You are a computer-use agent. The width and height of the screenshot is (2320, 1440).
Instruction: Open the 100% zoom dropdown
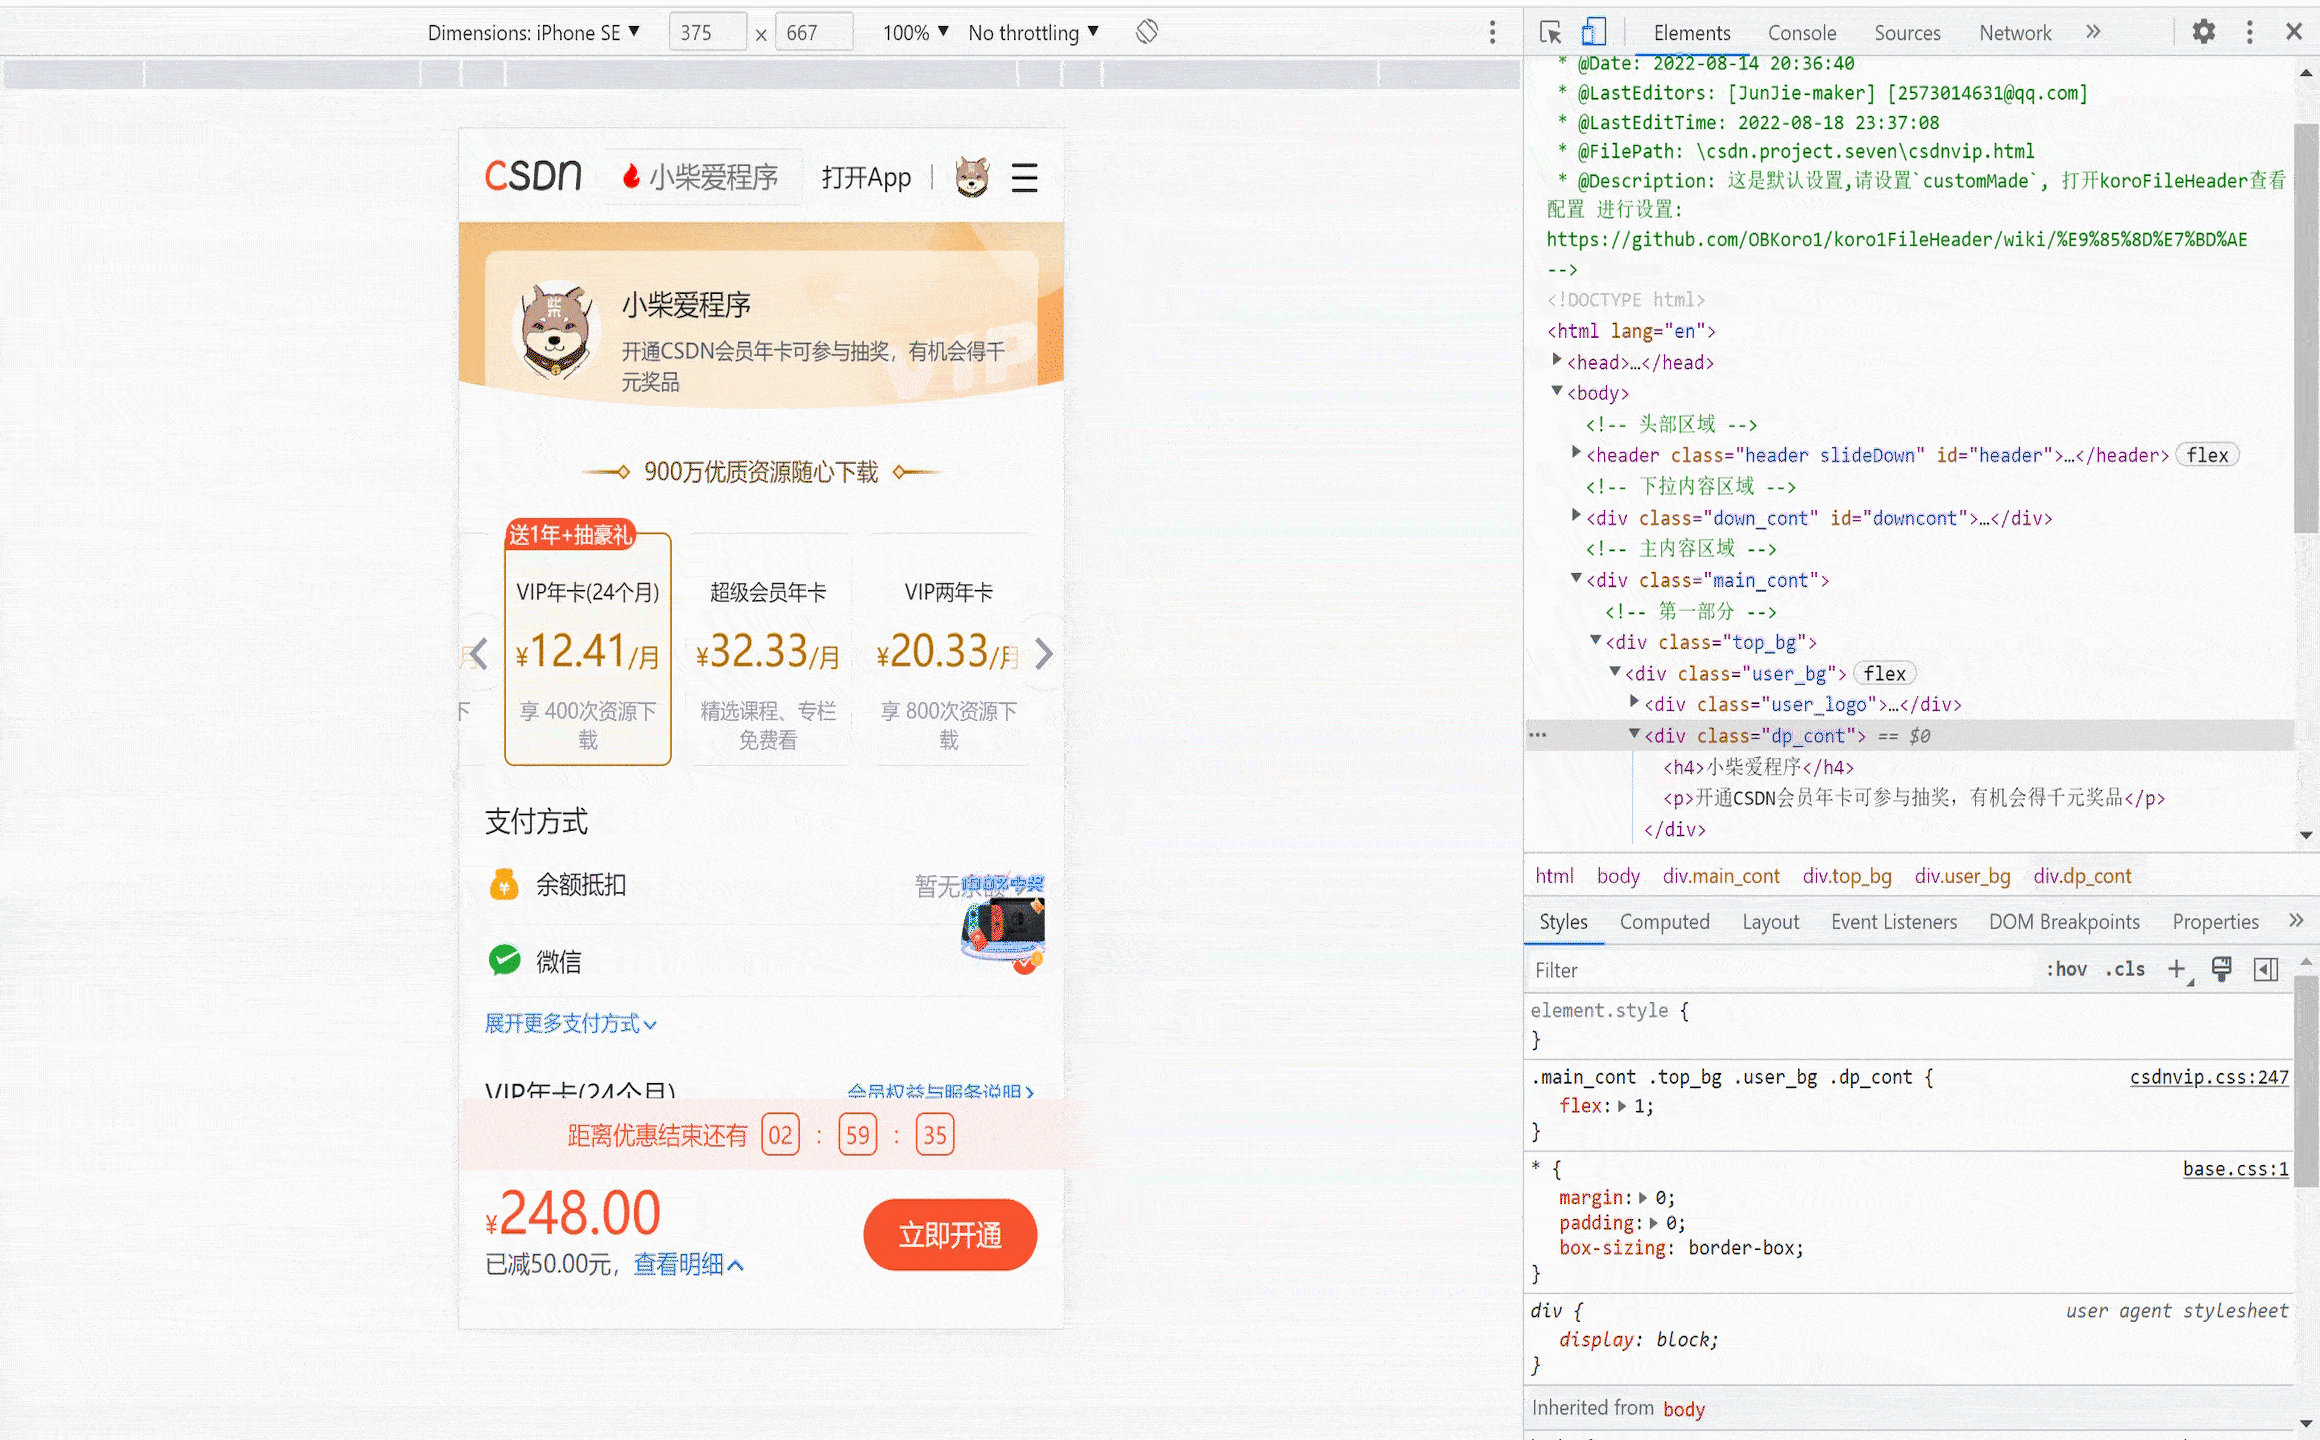(x=915, y=32)
